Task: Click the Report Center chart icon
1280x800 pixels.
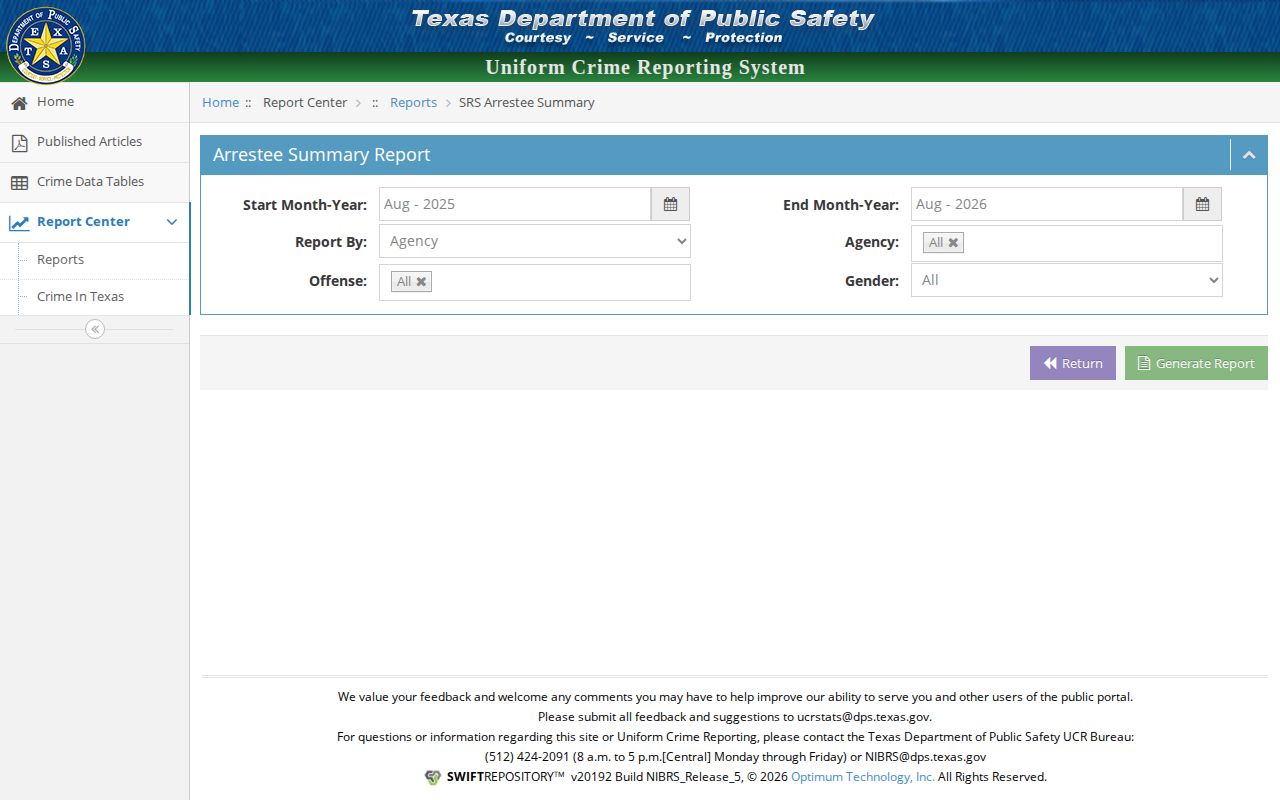Action: (19, 223)
